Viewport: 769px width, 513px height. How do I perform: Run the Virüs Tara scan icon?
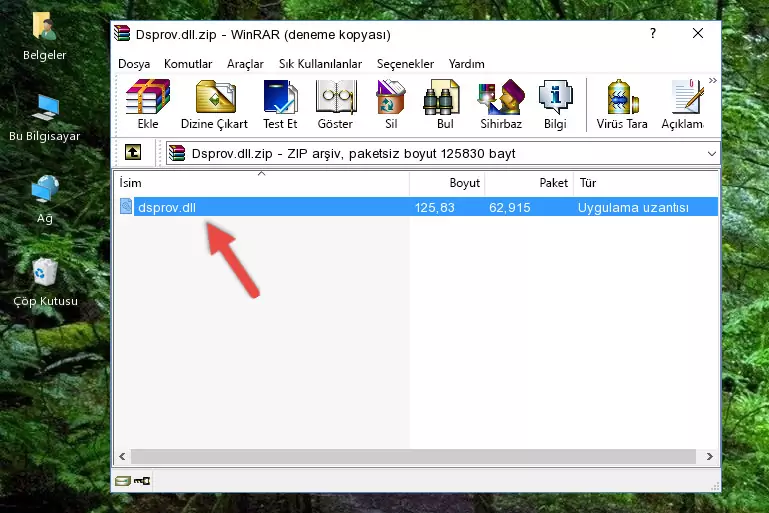(622, 104)
